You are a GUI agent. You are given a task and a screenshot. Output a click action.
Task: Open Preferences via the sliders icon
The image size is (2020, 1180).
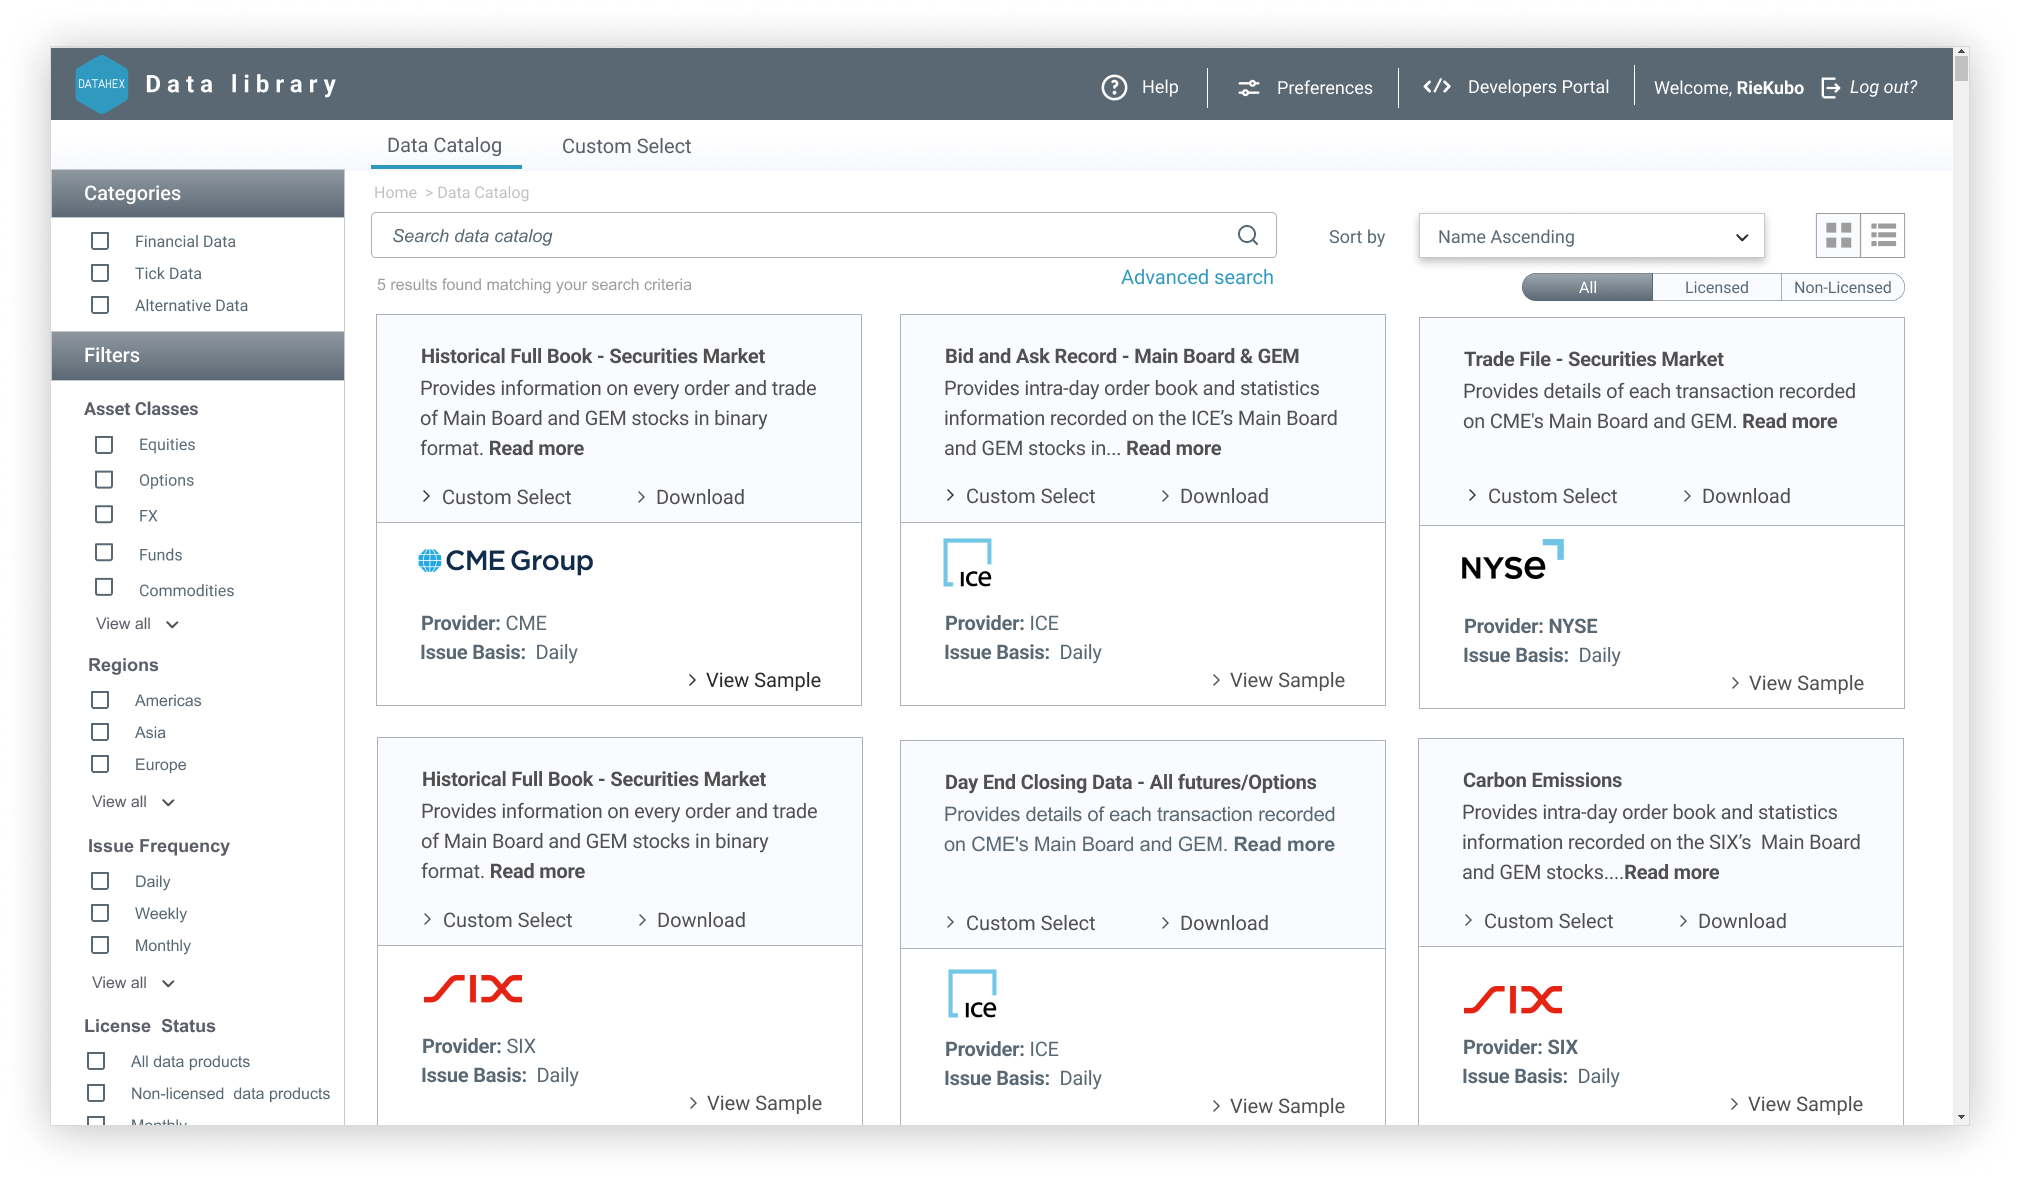tap(1247, 88)
